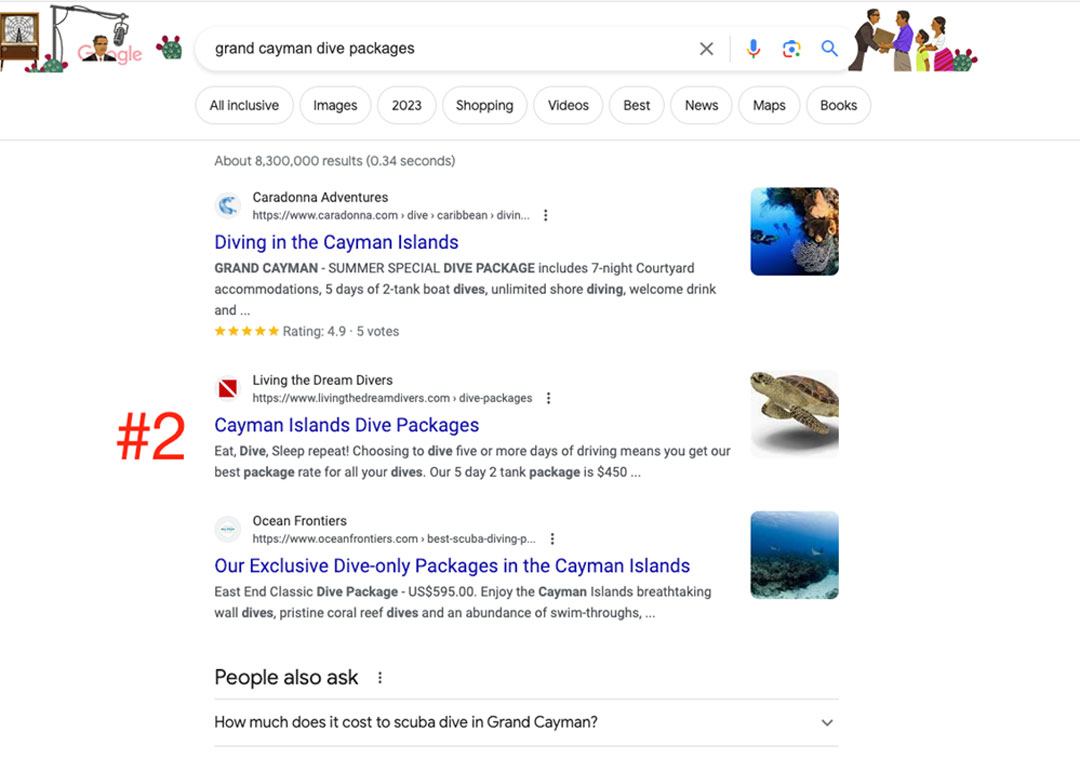Open more options for Ocean Frontiers result
Viewport: 1080px width, 759px height.
coord(552,539)
